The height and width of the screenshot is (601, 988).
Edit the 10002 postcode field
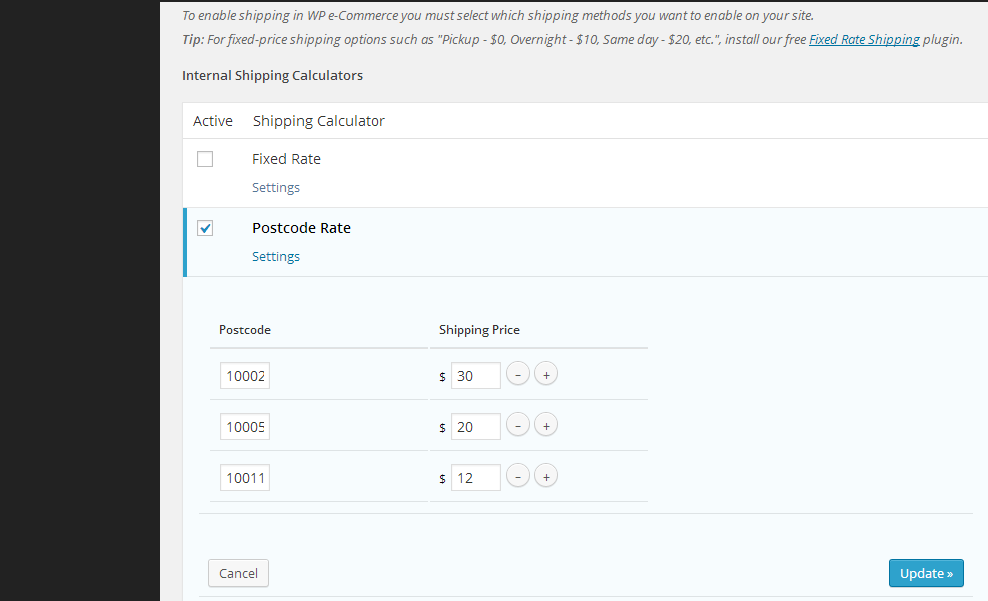tap(245, 376)
